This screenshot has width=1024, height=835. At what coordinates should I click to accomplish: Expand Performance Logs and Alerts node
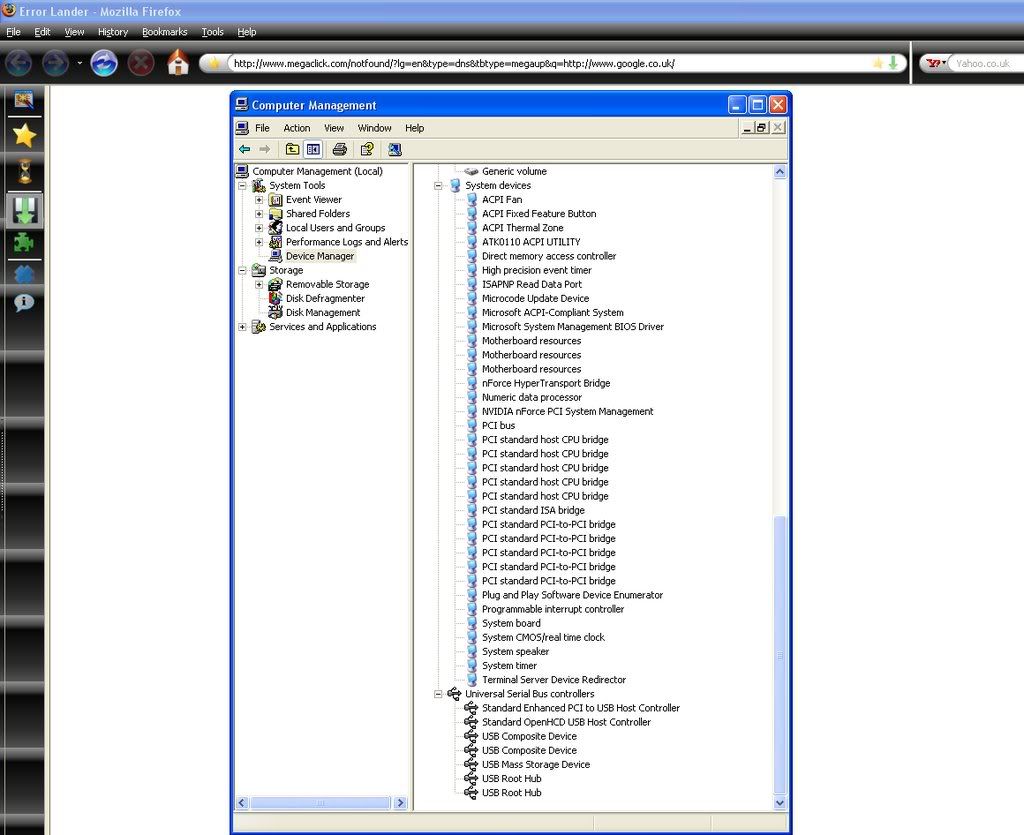click(259, 242)
